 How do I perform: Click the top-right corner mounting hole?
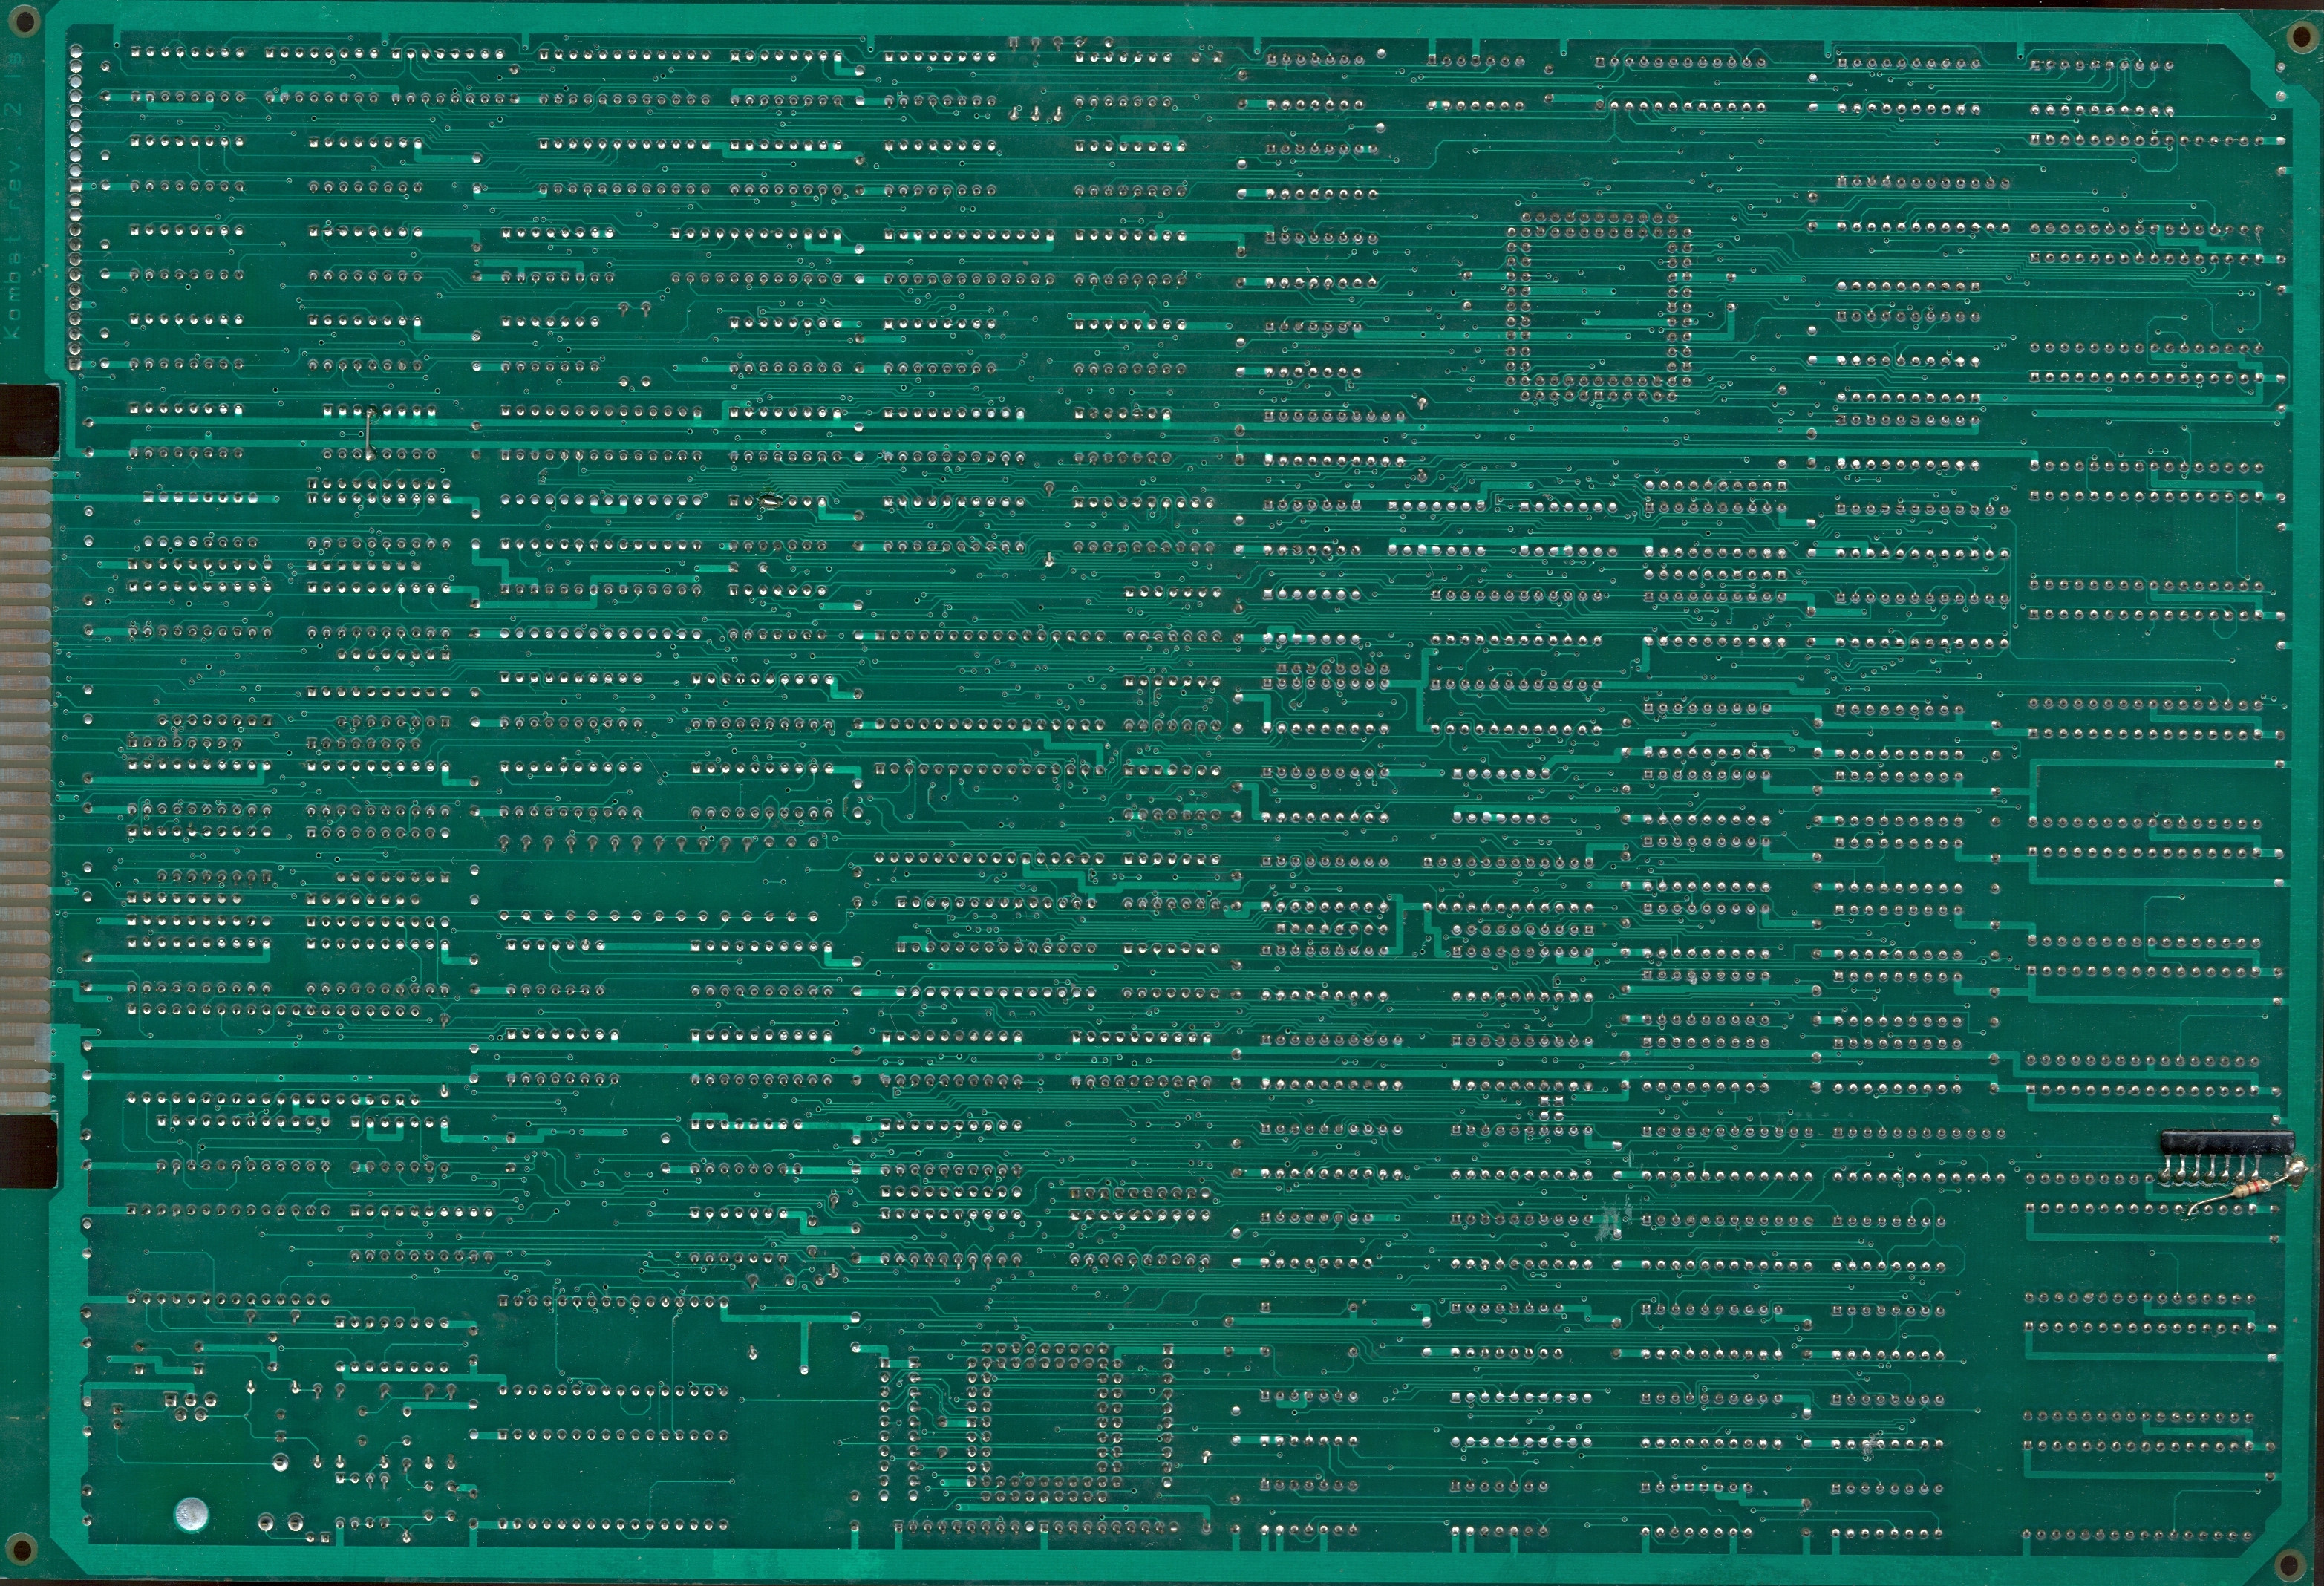tap(2300, 38)
